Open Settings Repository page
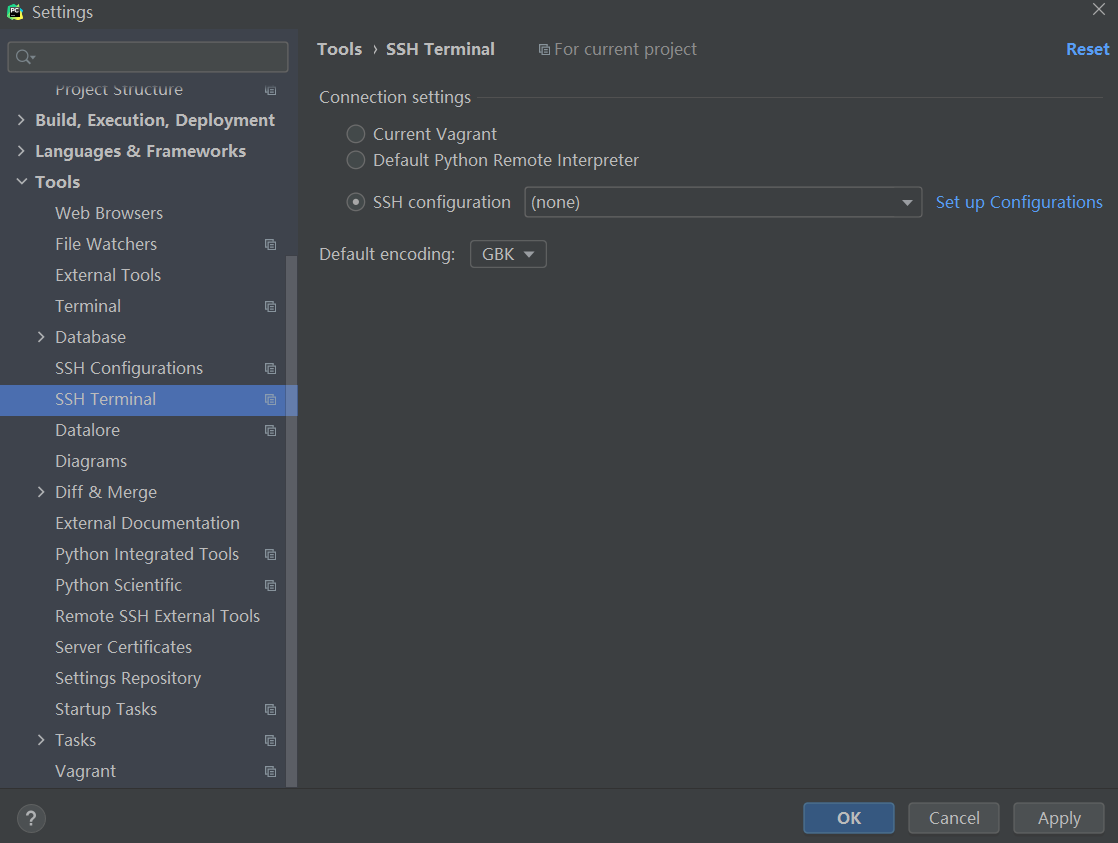This screenshot has height=843, width=1118. pyautogui.click(x=128, y=678)
